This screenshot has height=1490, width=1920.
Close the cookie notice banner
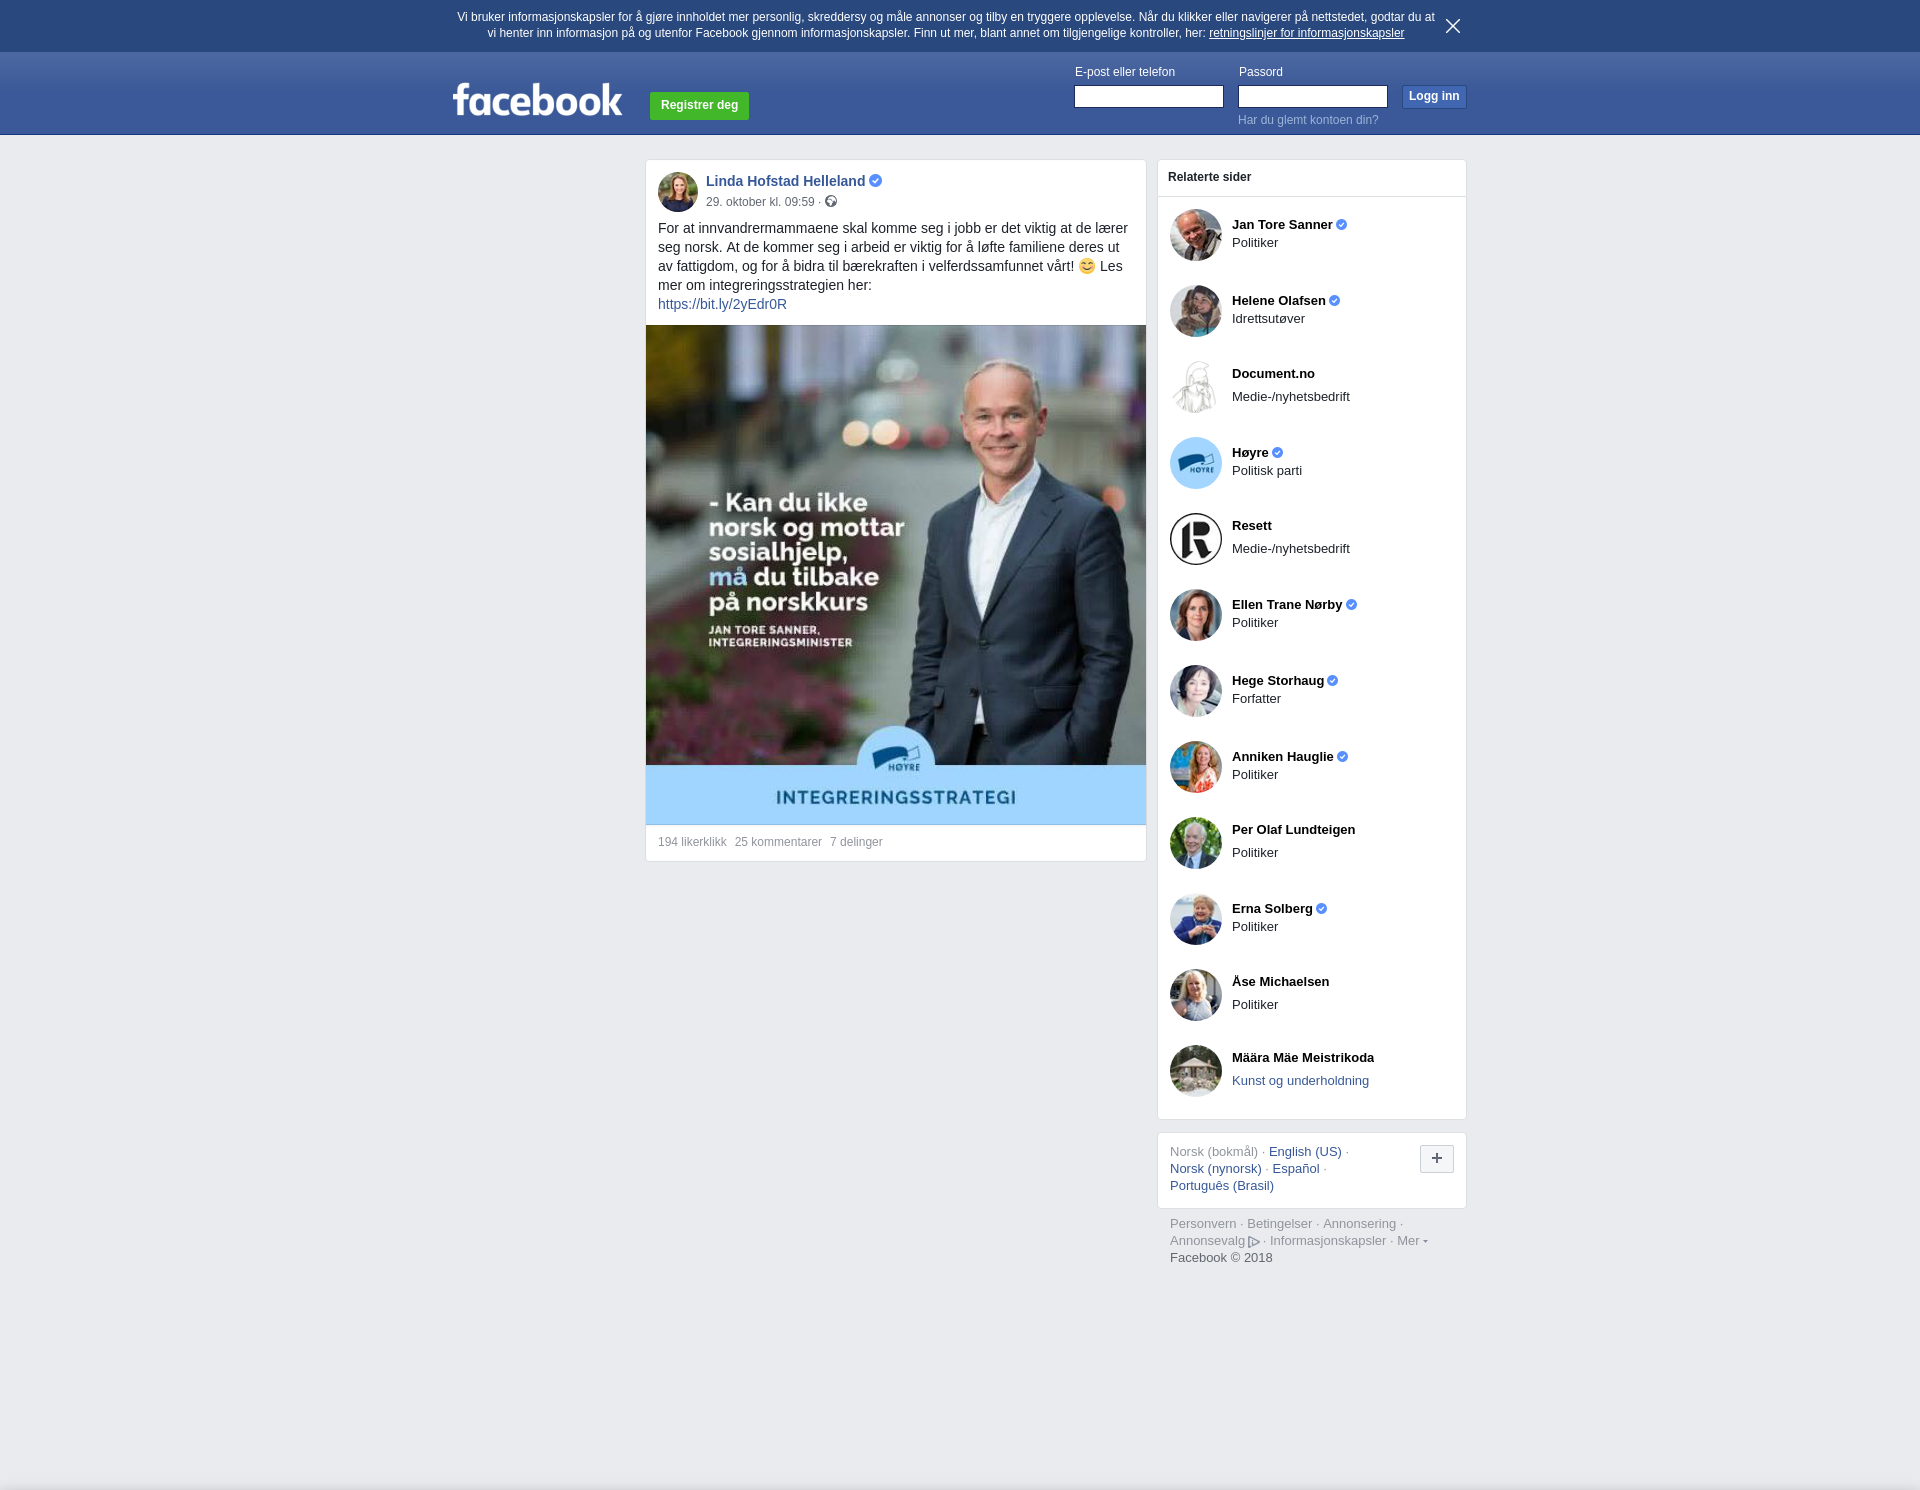pos(1452,26)
